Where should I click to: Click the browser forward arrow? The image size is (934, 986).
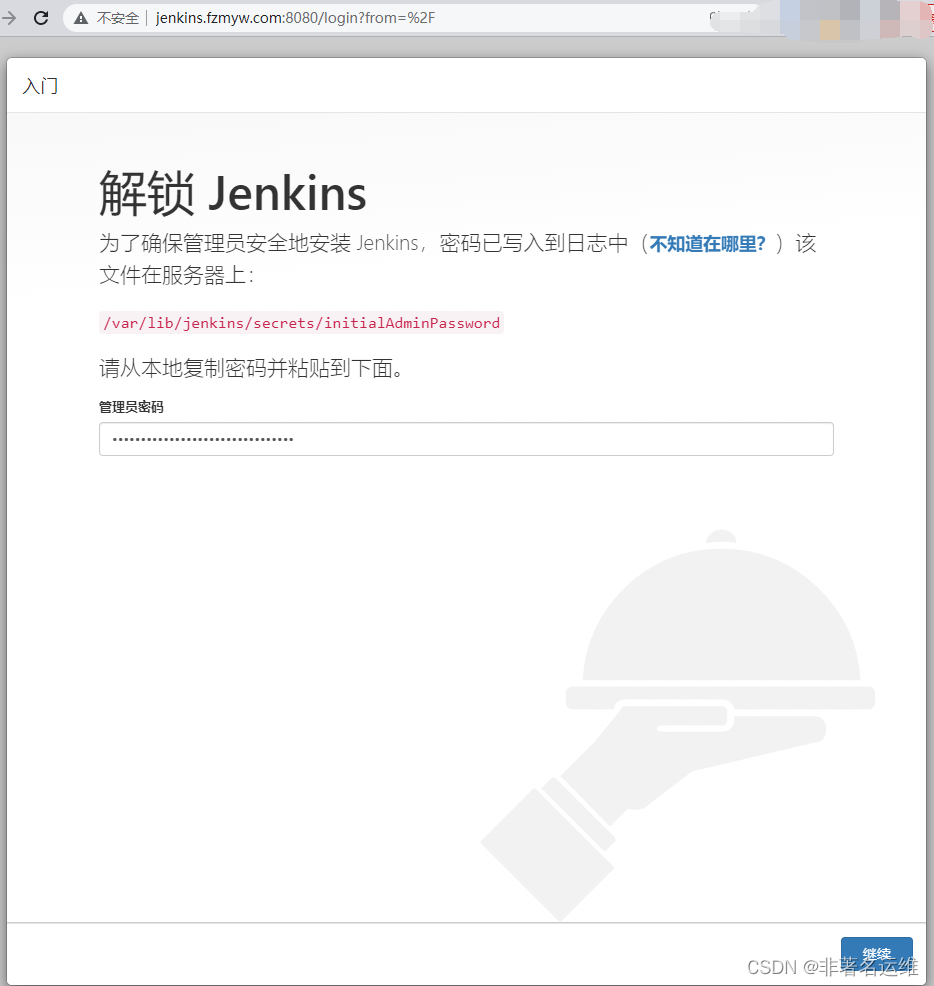[9, 18]
